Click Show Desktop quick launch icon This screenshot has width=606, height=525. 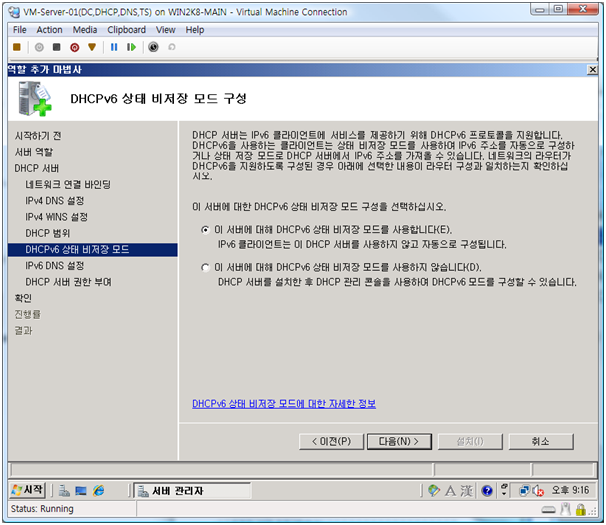coord(81,491)
